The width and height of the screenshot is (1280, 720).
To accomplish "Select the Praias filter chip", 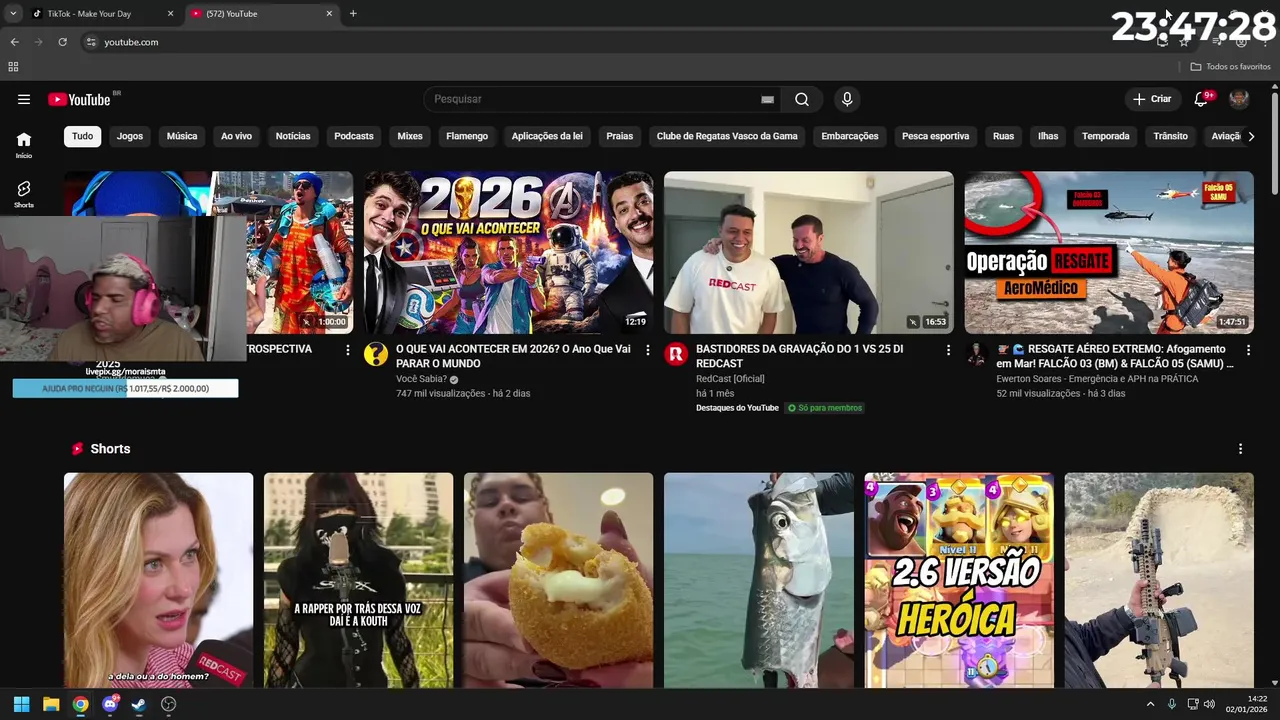I will pos(620,136).
